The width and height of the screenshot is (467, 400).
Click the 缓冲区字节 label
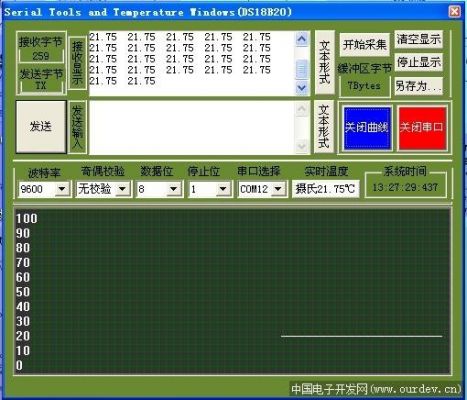click(364, 68)
